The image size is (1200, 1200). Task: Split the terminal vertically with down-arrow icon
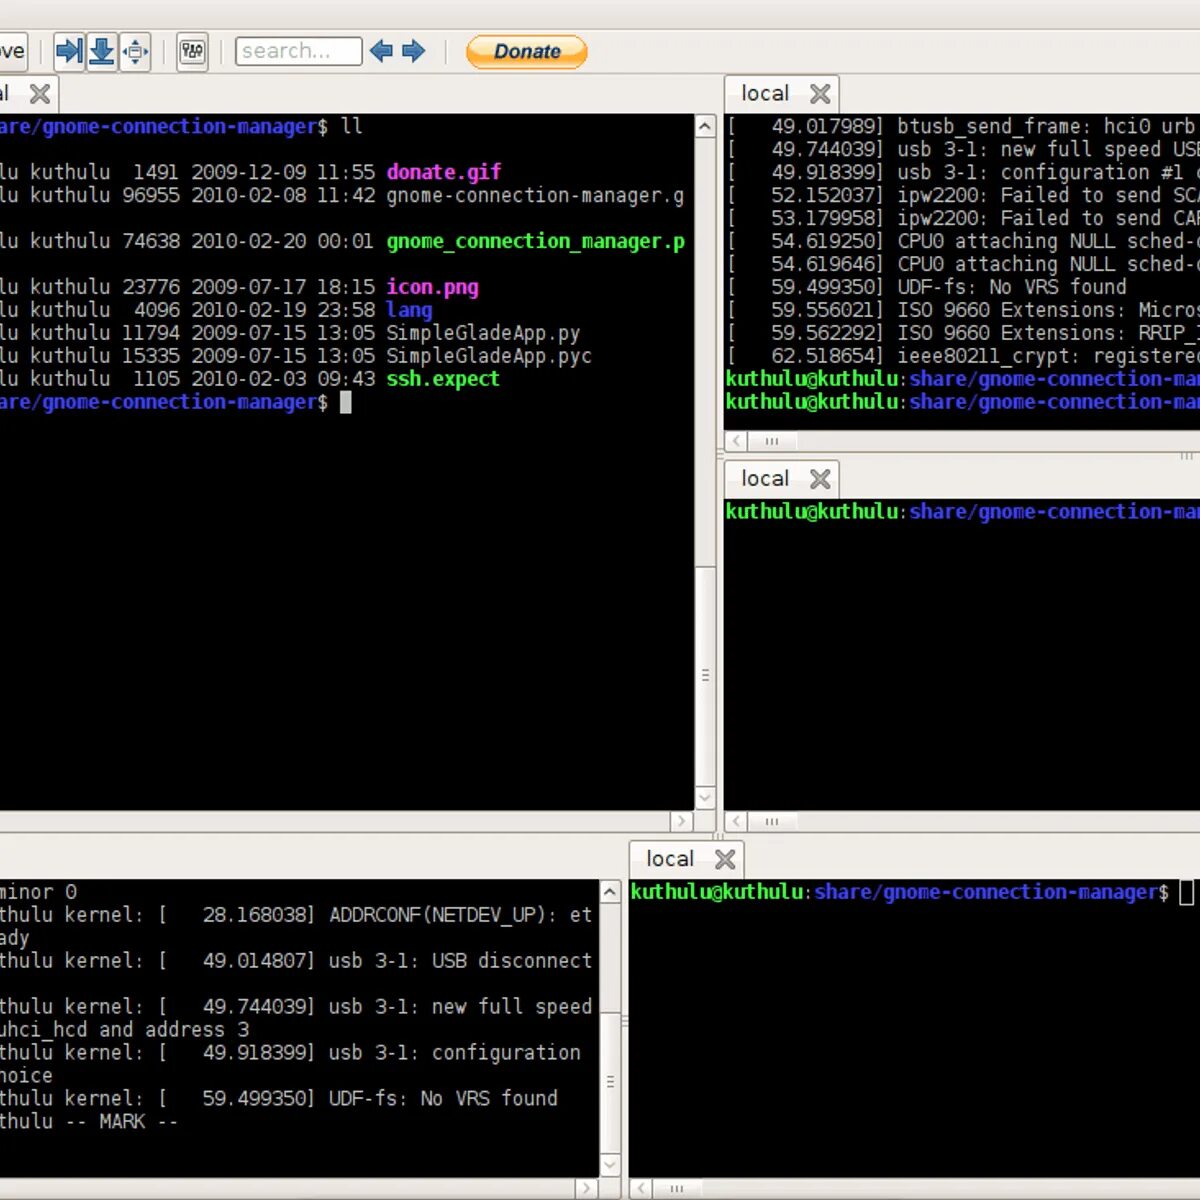(102, 51)
